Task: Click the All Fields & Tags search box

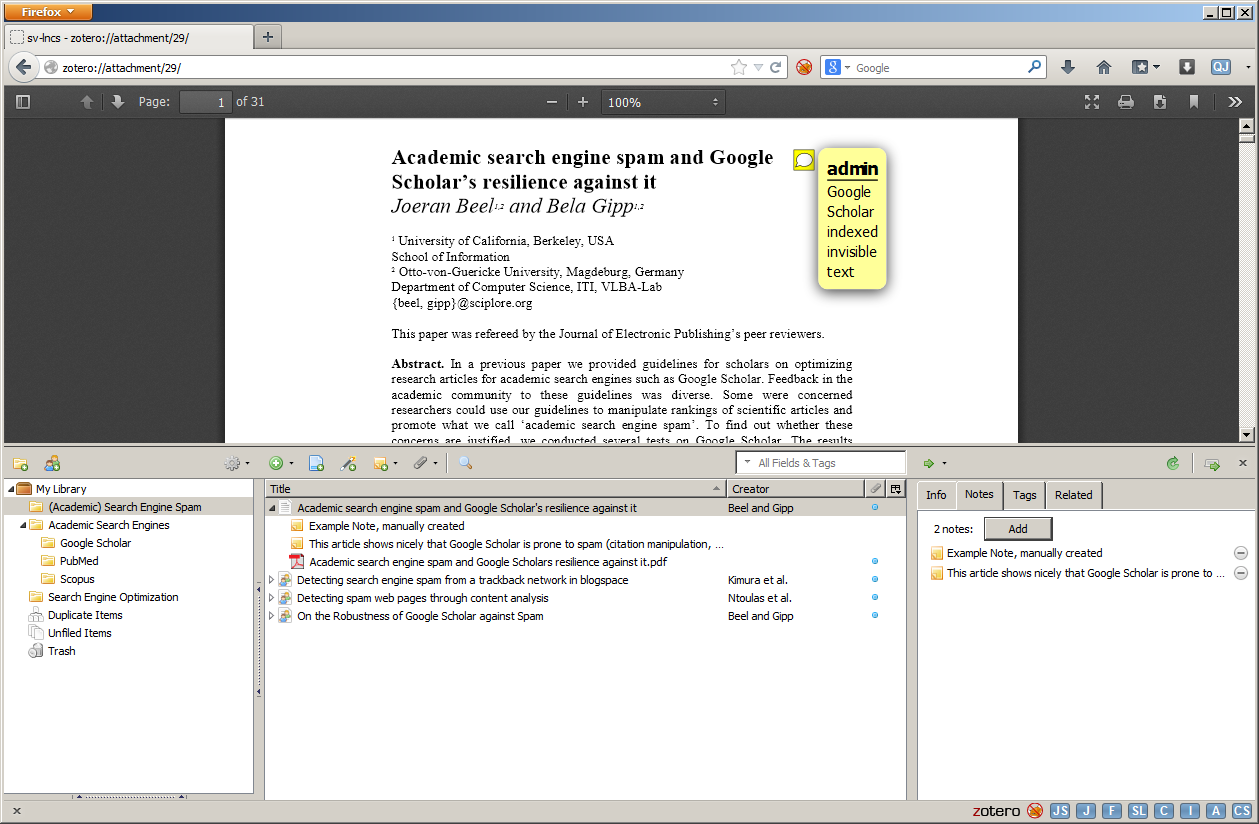Action: pos(821,463)
